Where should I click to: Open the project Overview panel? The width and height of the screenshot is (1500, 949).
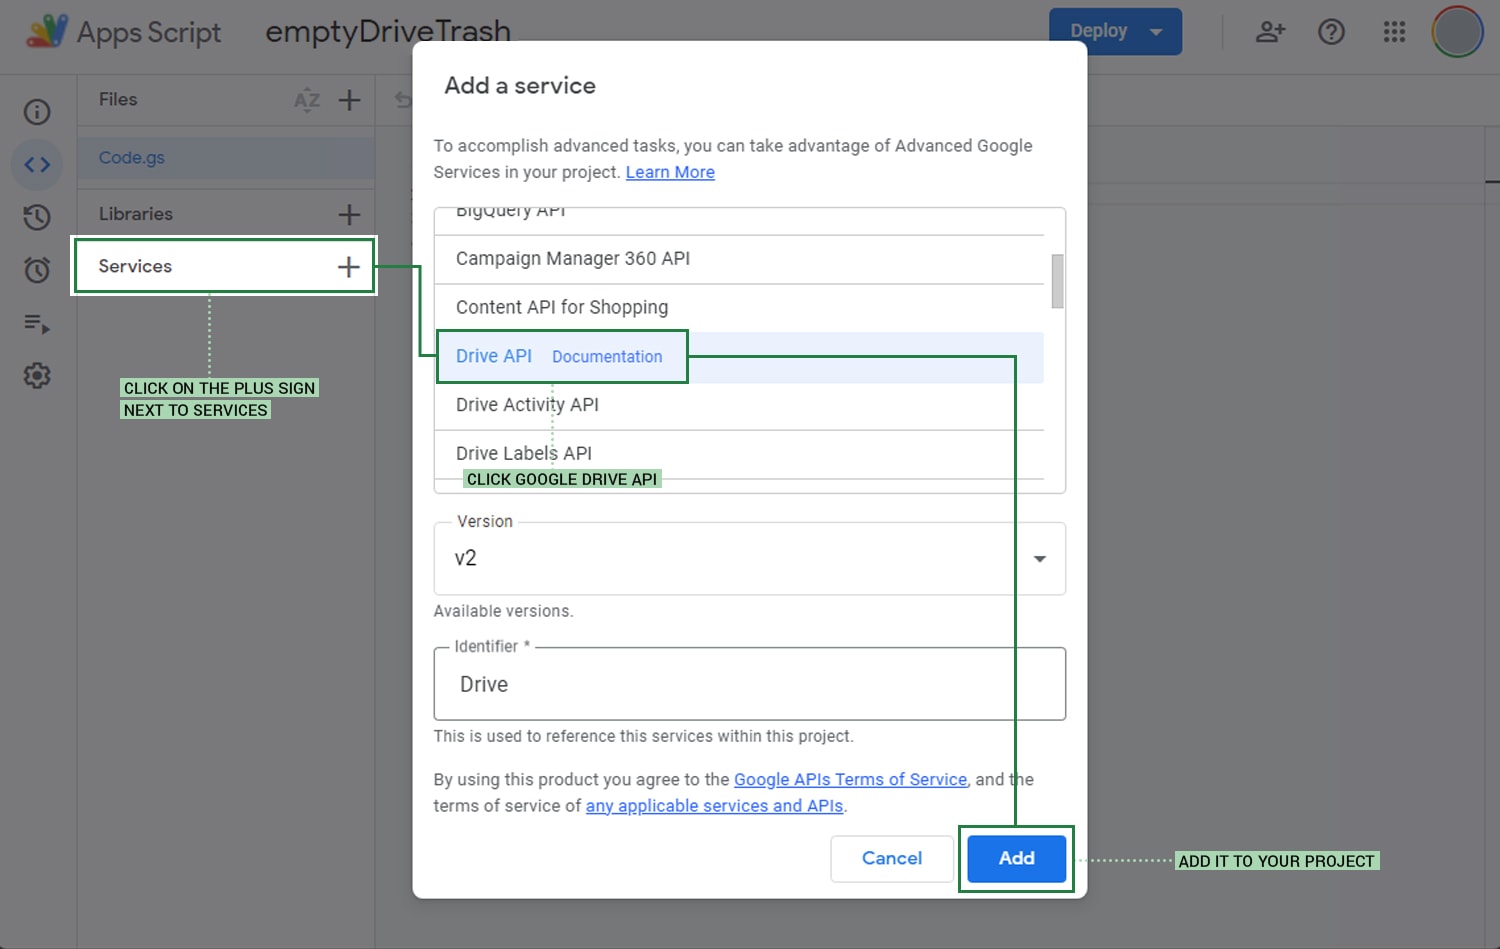pos(36,112)
